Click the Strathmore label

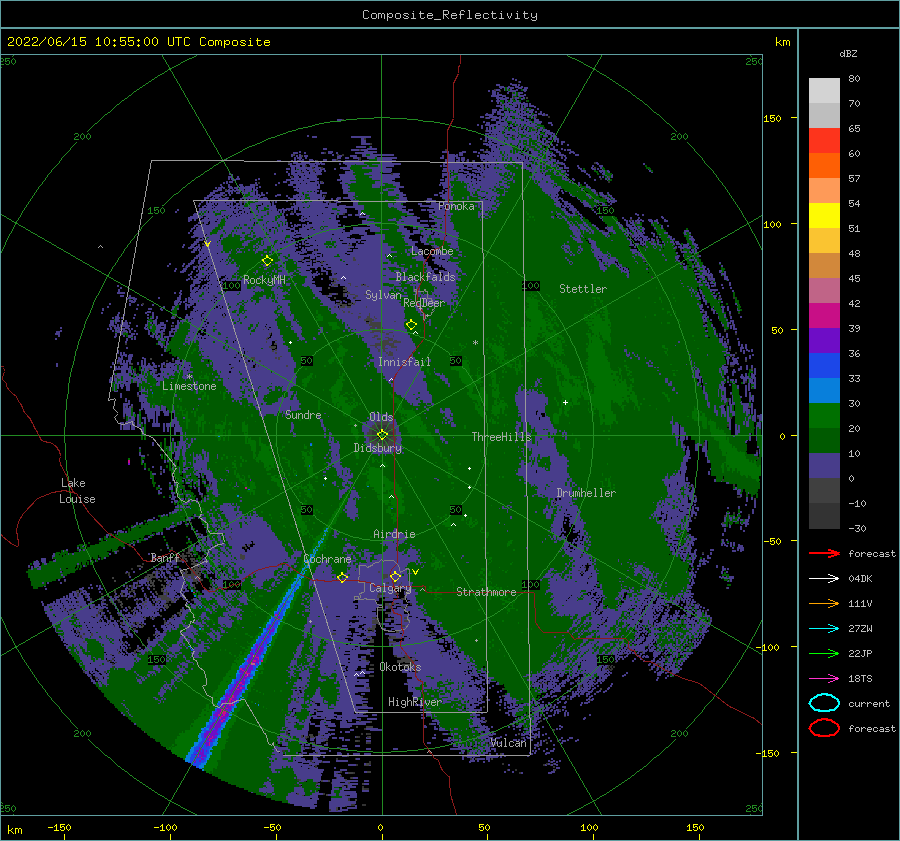[x=486, y=592]
